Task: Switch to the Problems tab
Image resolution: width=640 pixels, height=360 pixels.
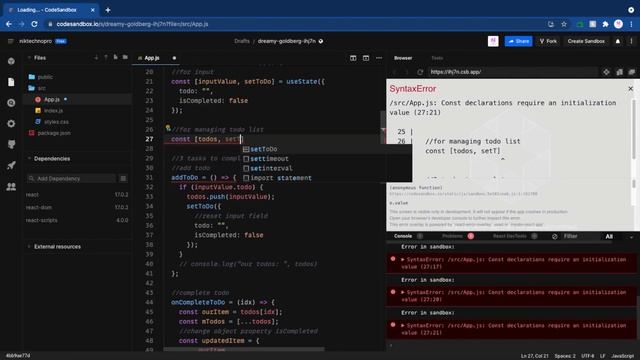Action: 452,236
